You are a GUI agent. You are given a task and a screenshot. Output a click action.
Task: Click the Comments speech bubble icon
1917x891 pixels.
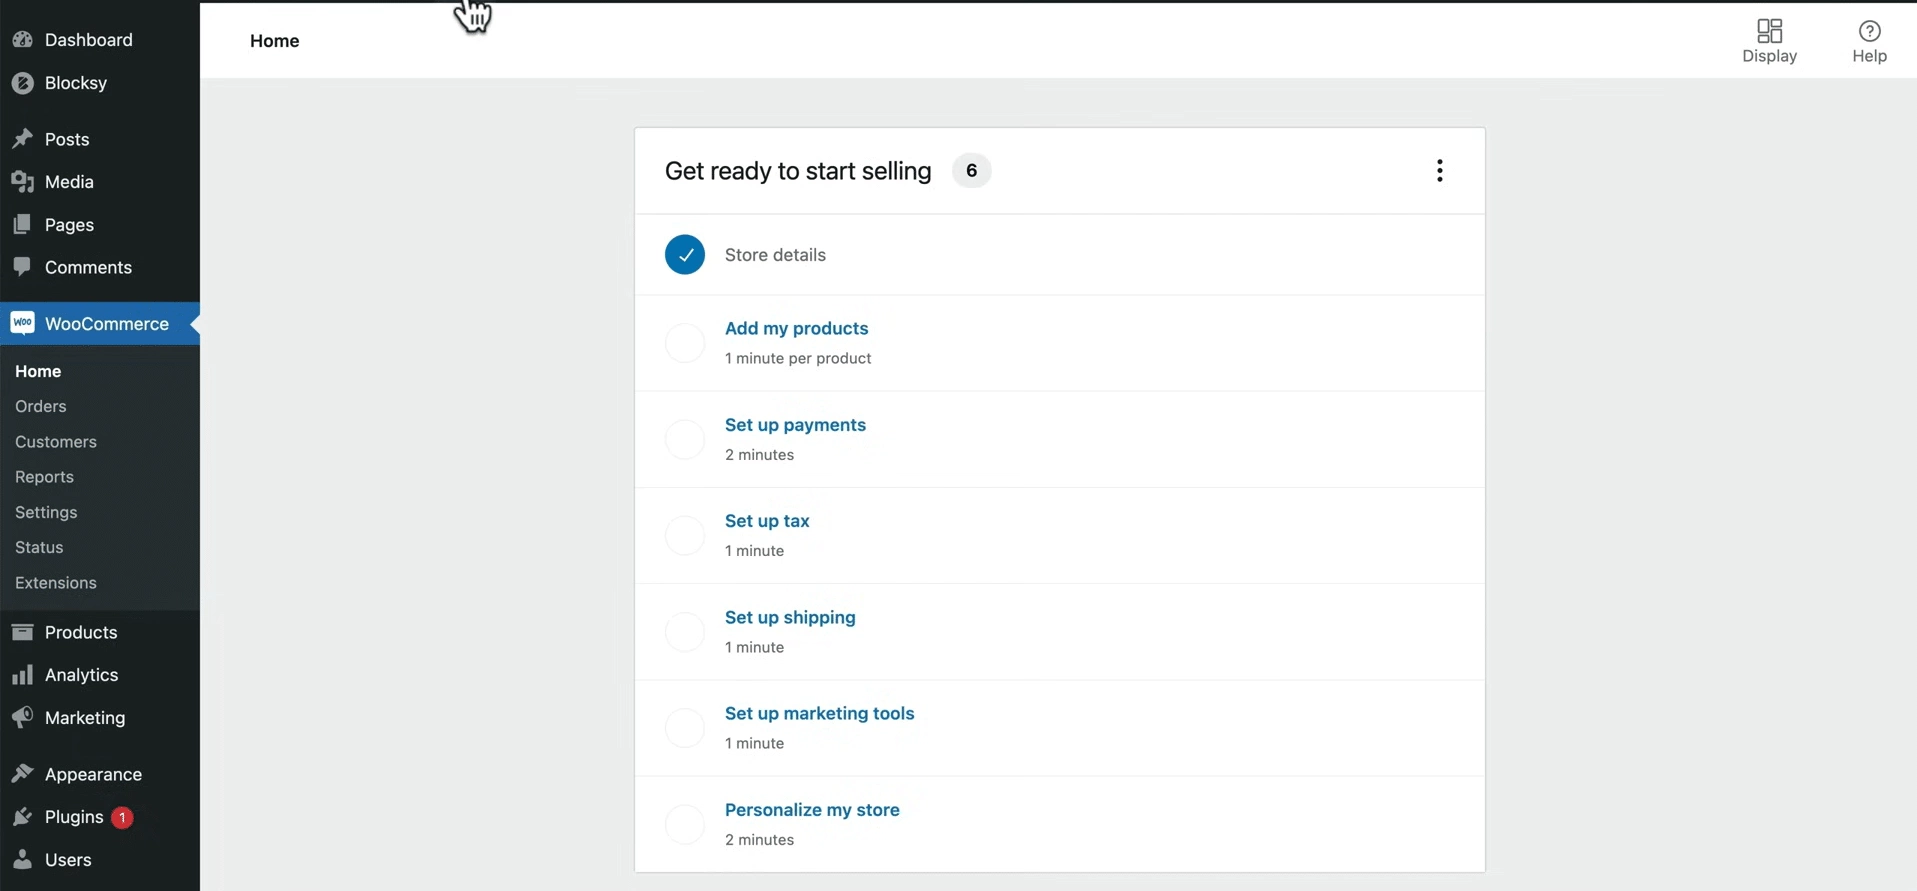click(22, 267)
